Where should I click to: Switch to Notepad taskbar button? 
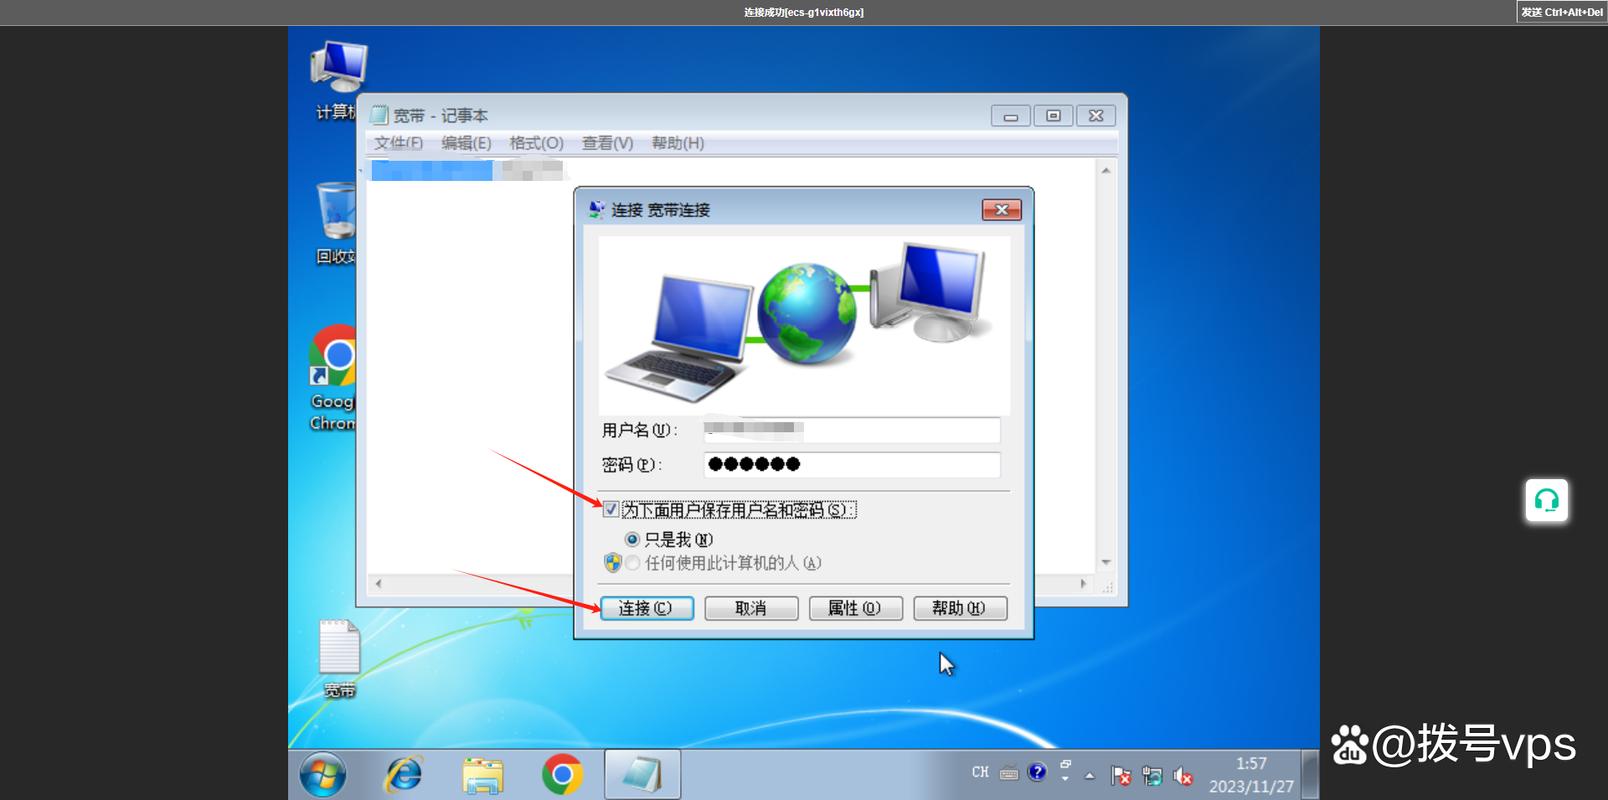[642, 775]
